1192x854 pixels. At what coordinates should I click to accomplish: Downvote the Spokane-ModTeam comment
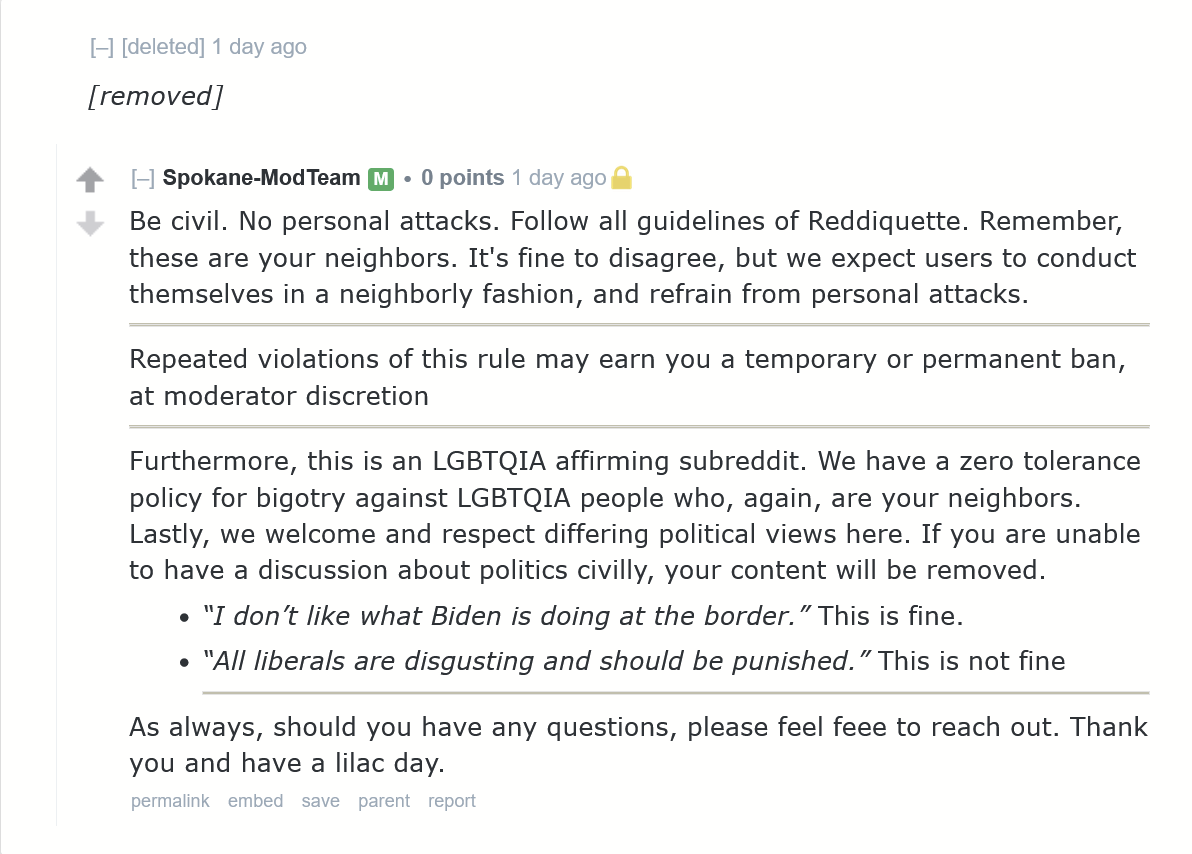pos(90,224)
